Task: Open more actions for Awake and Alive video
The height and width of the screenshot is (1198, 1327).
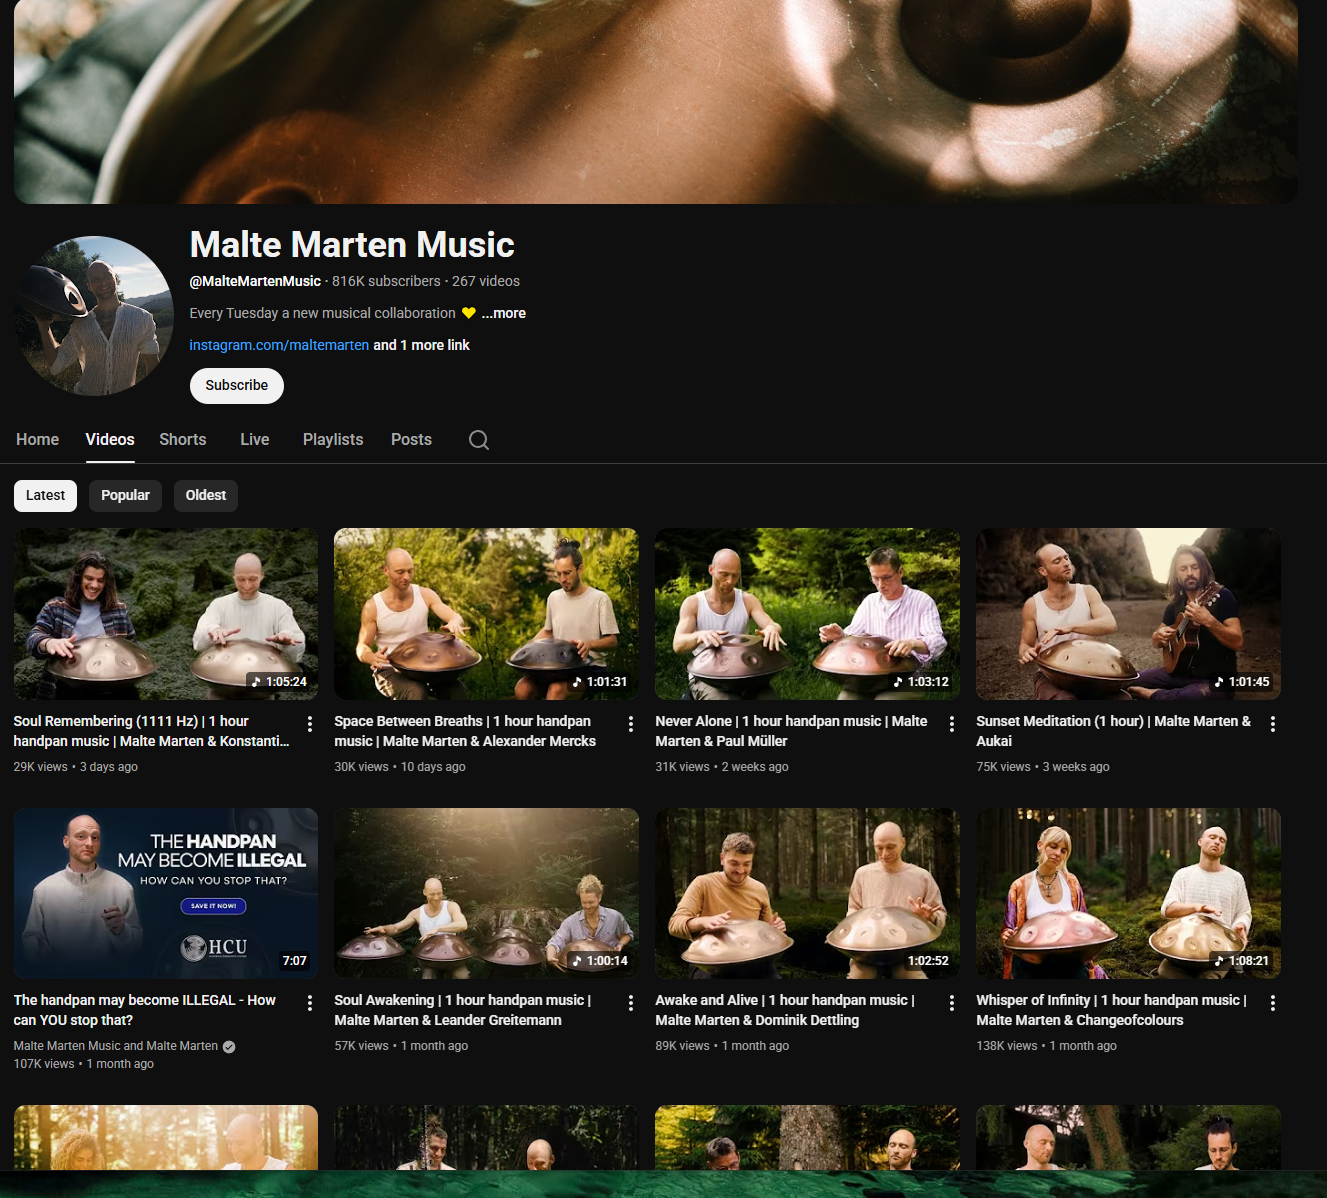Action: click(x=952, y=1003)
